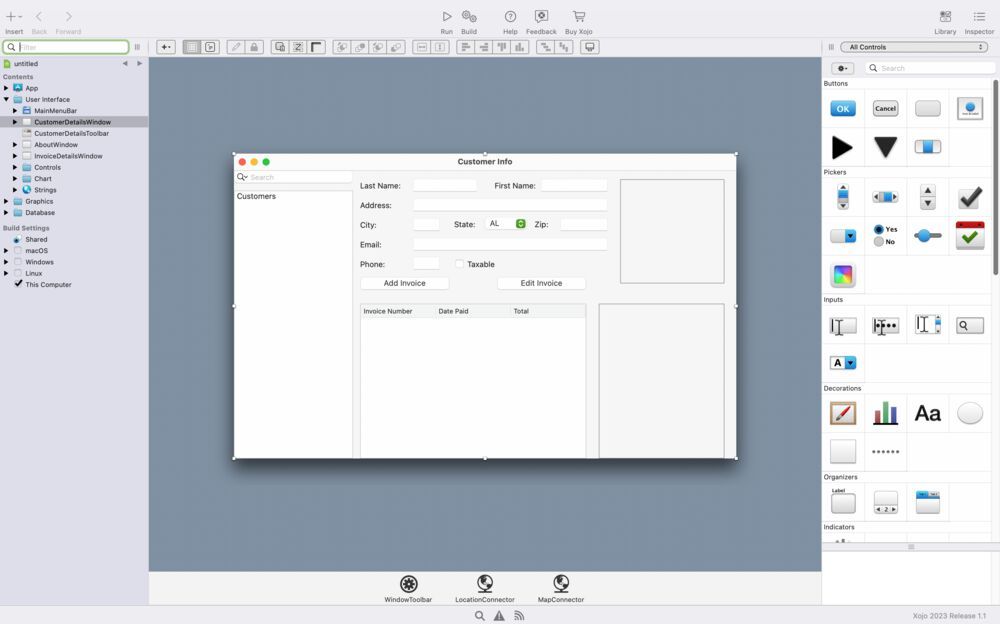Open the Library panel icon

click(945, 17)
